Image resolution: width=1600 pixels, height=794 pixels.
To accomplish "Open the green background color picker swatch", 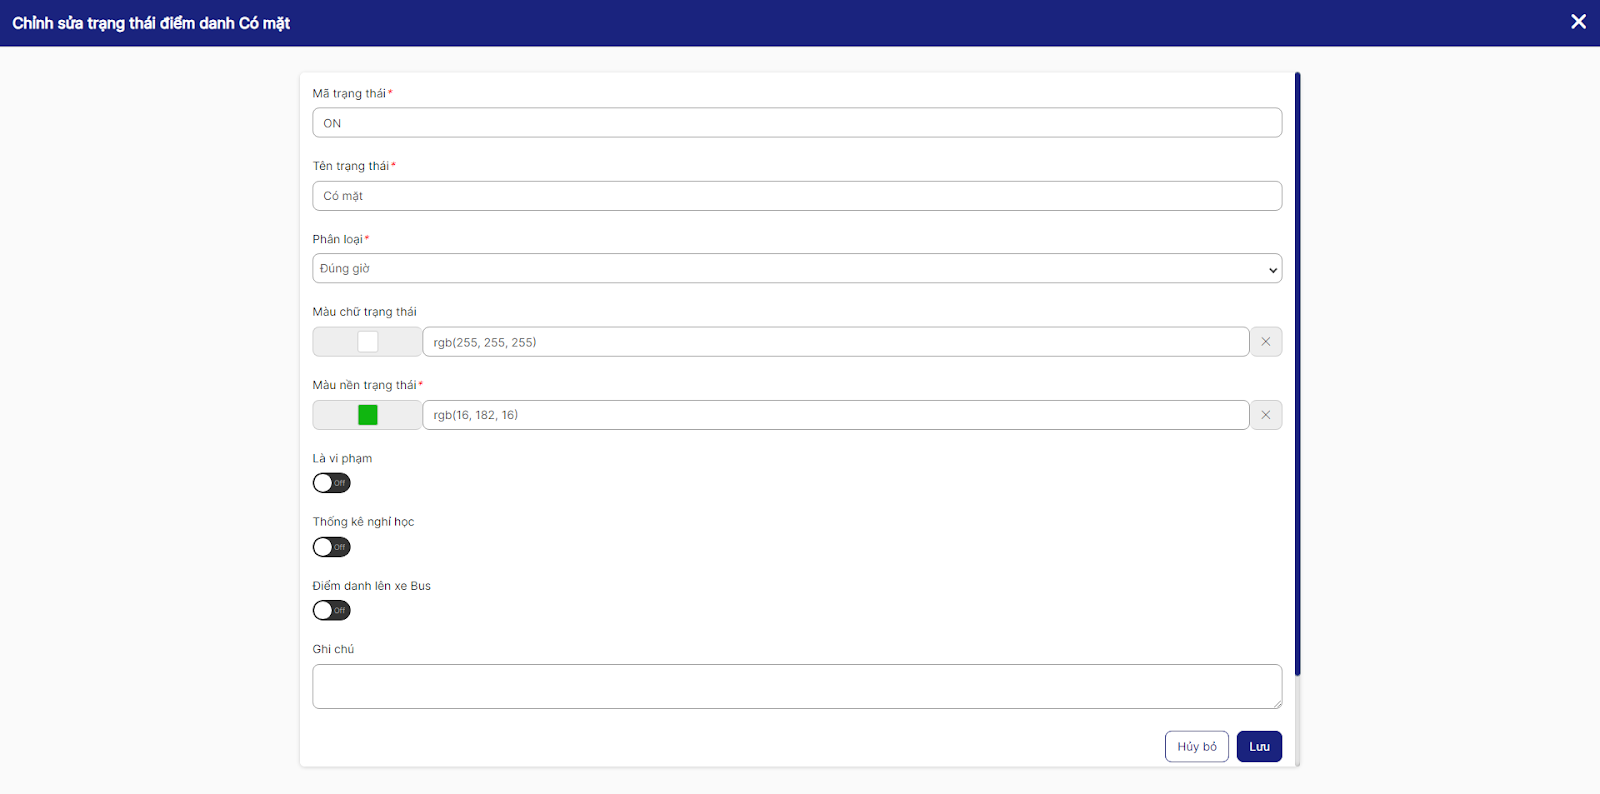I will pos(368,415).
